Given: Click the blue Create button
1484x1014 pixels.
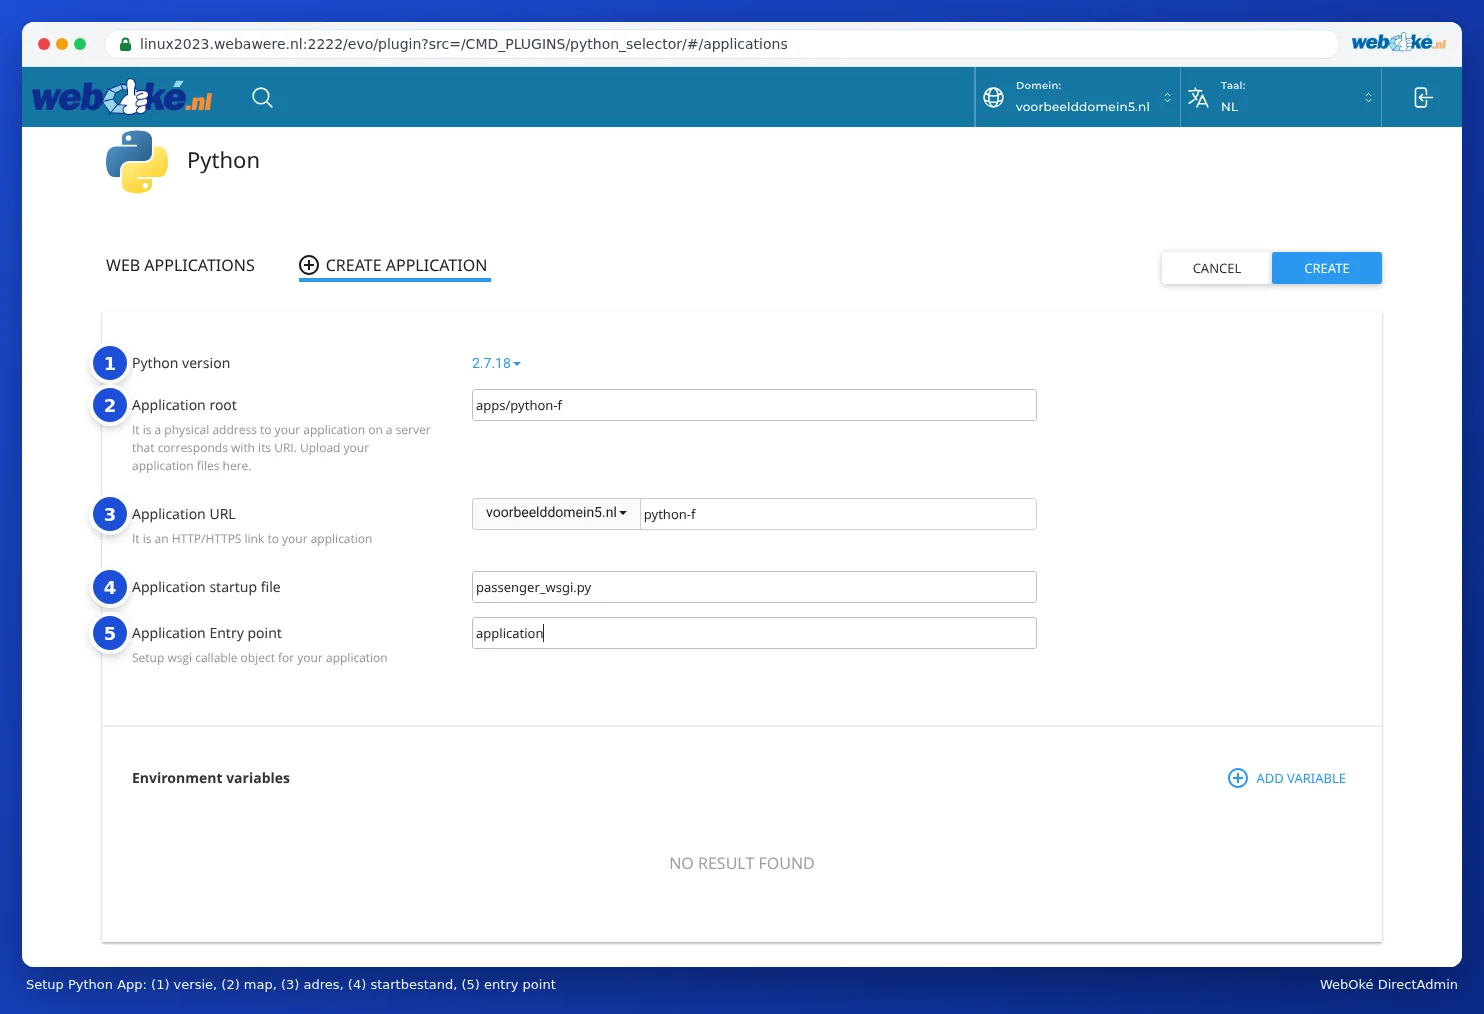Looking at the screenshot, I should (x=1327, y=268).
